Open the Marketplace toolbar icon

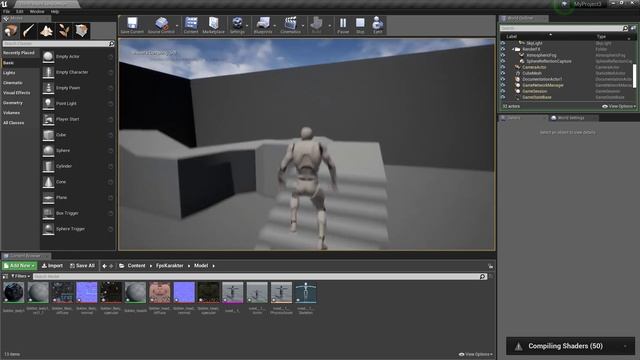(x=213, y=22)
